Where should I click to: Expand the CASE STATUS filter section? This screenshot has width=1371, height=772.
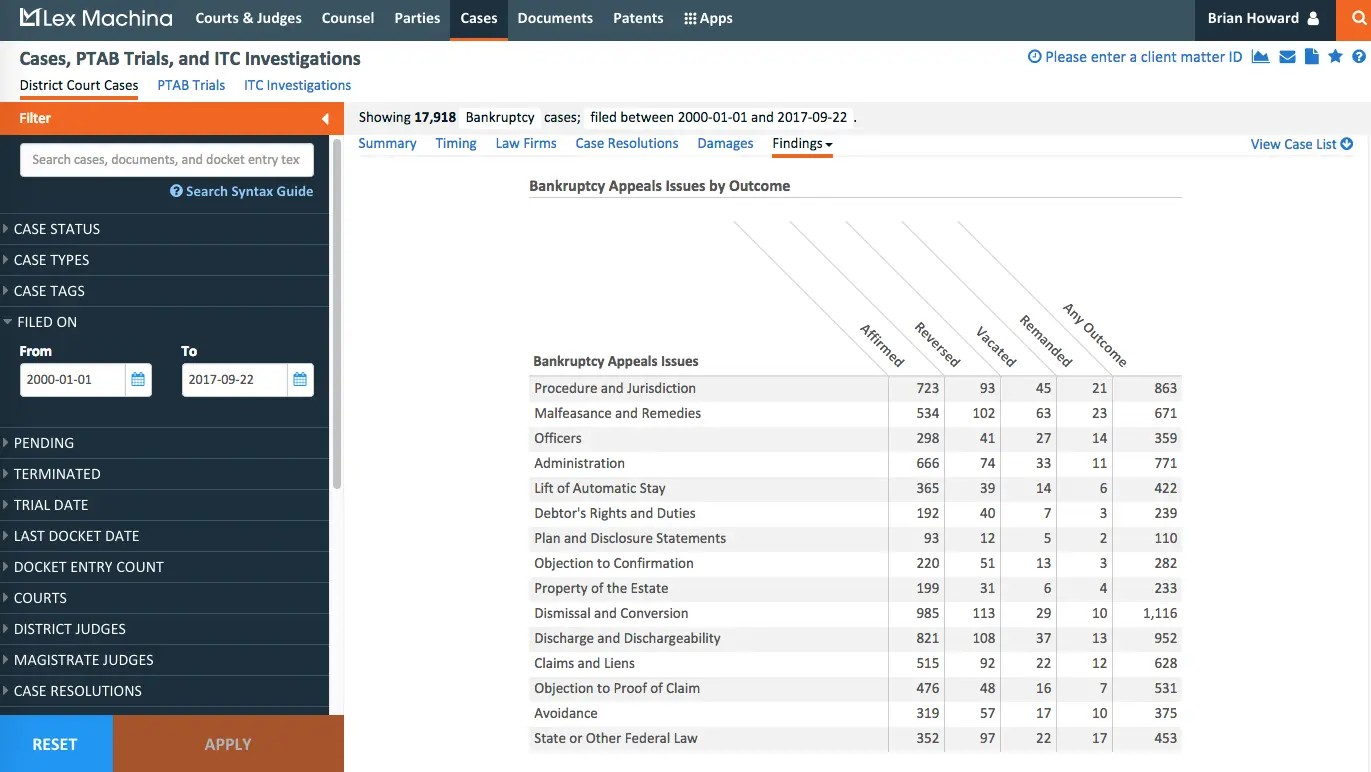(x=57, y=229)
